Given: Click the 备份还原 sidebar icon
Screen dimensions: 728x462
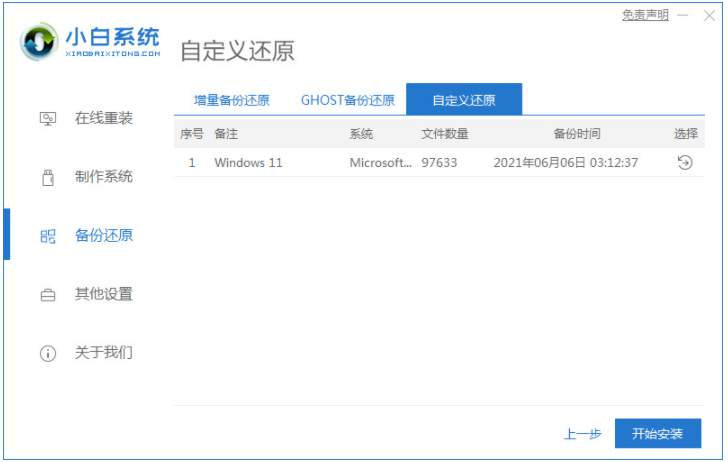Looking at the screenshot, I should [47, 236].
